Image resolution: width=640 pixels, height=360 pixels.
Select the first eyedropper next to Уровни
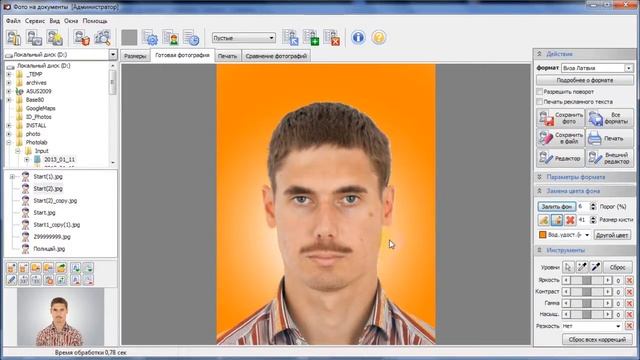[582, 267]
